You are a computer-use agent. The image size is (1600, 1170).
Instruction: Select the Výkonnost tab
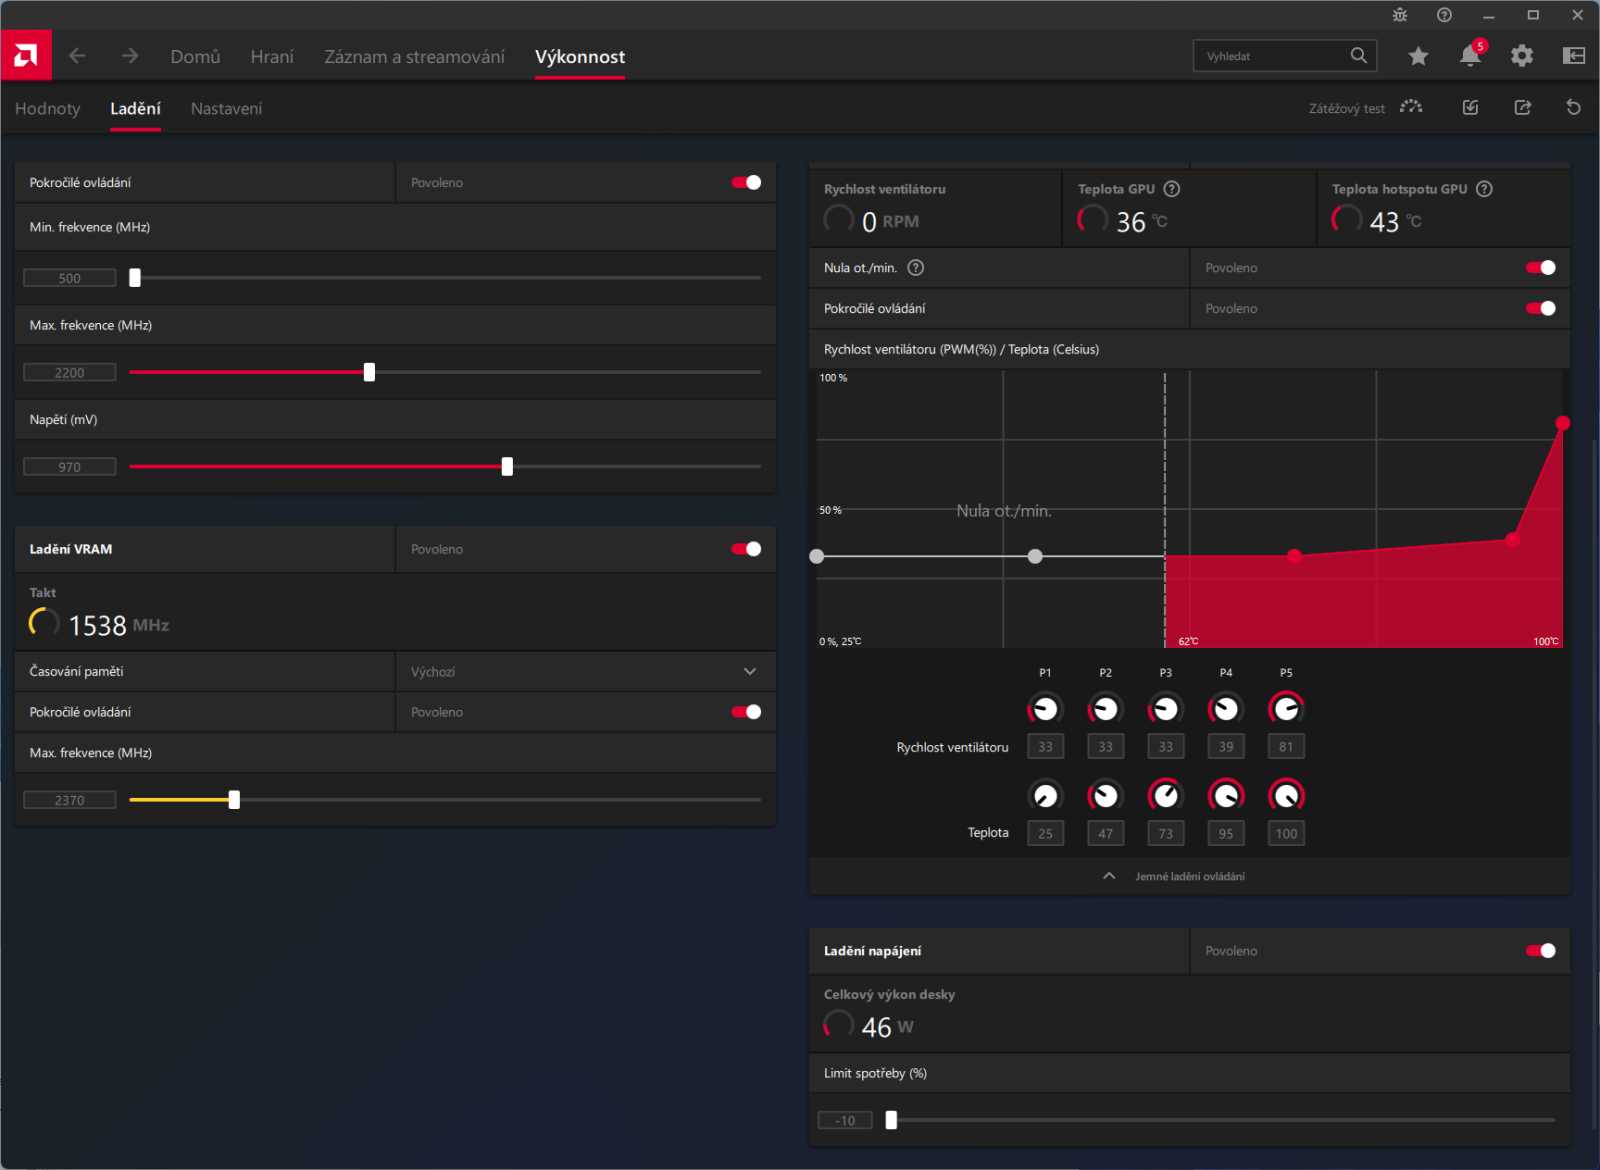coord(580,57)
